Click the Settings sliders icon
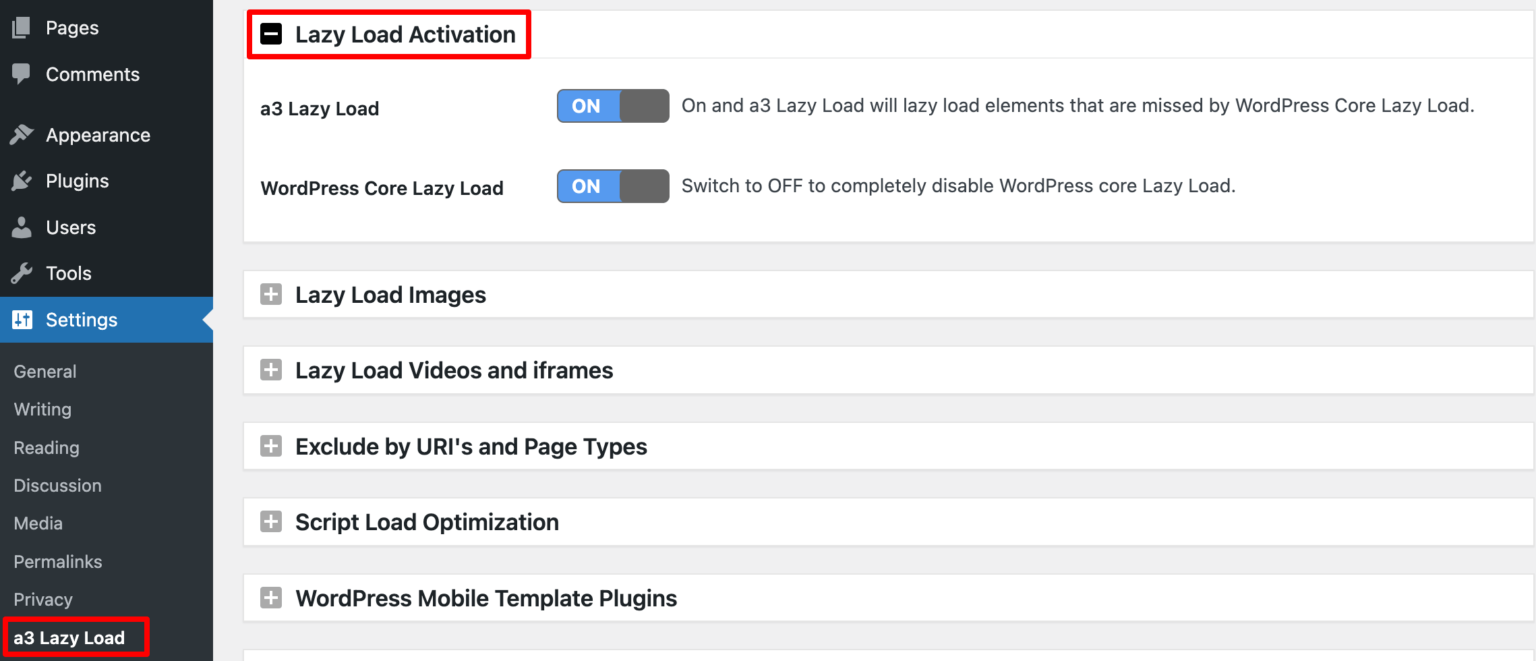 21,319
